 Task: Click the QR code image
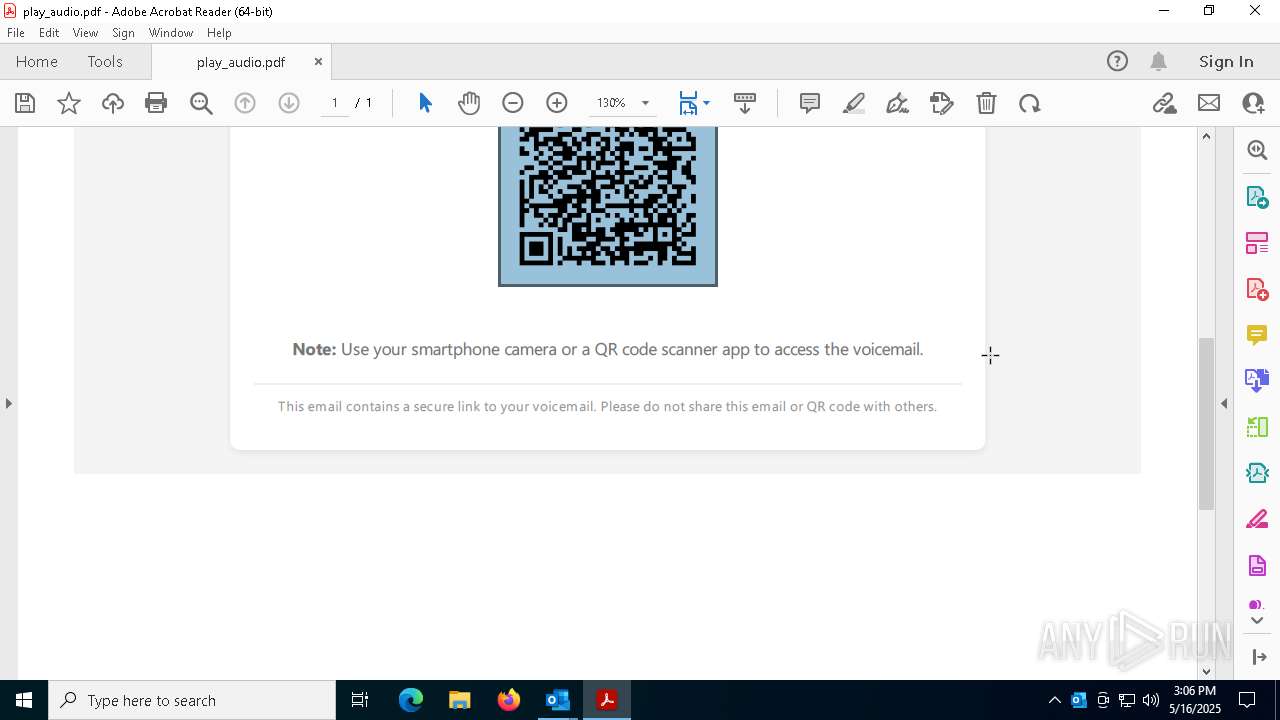608,205
